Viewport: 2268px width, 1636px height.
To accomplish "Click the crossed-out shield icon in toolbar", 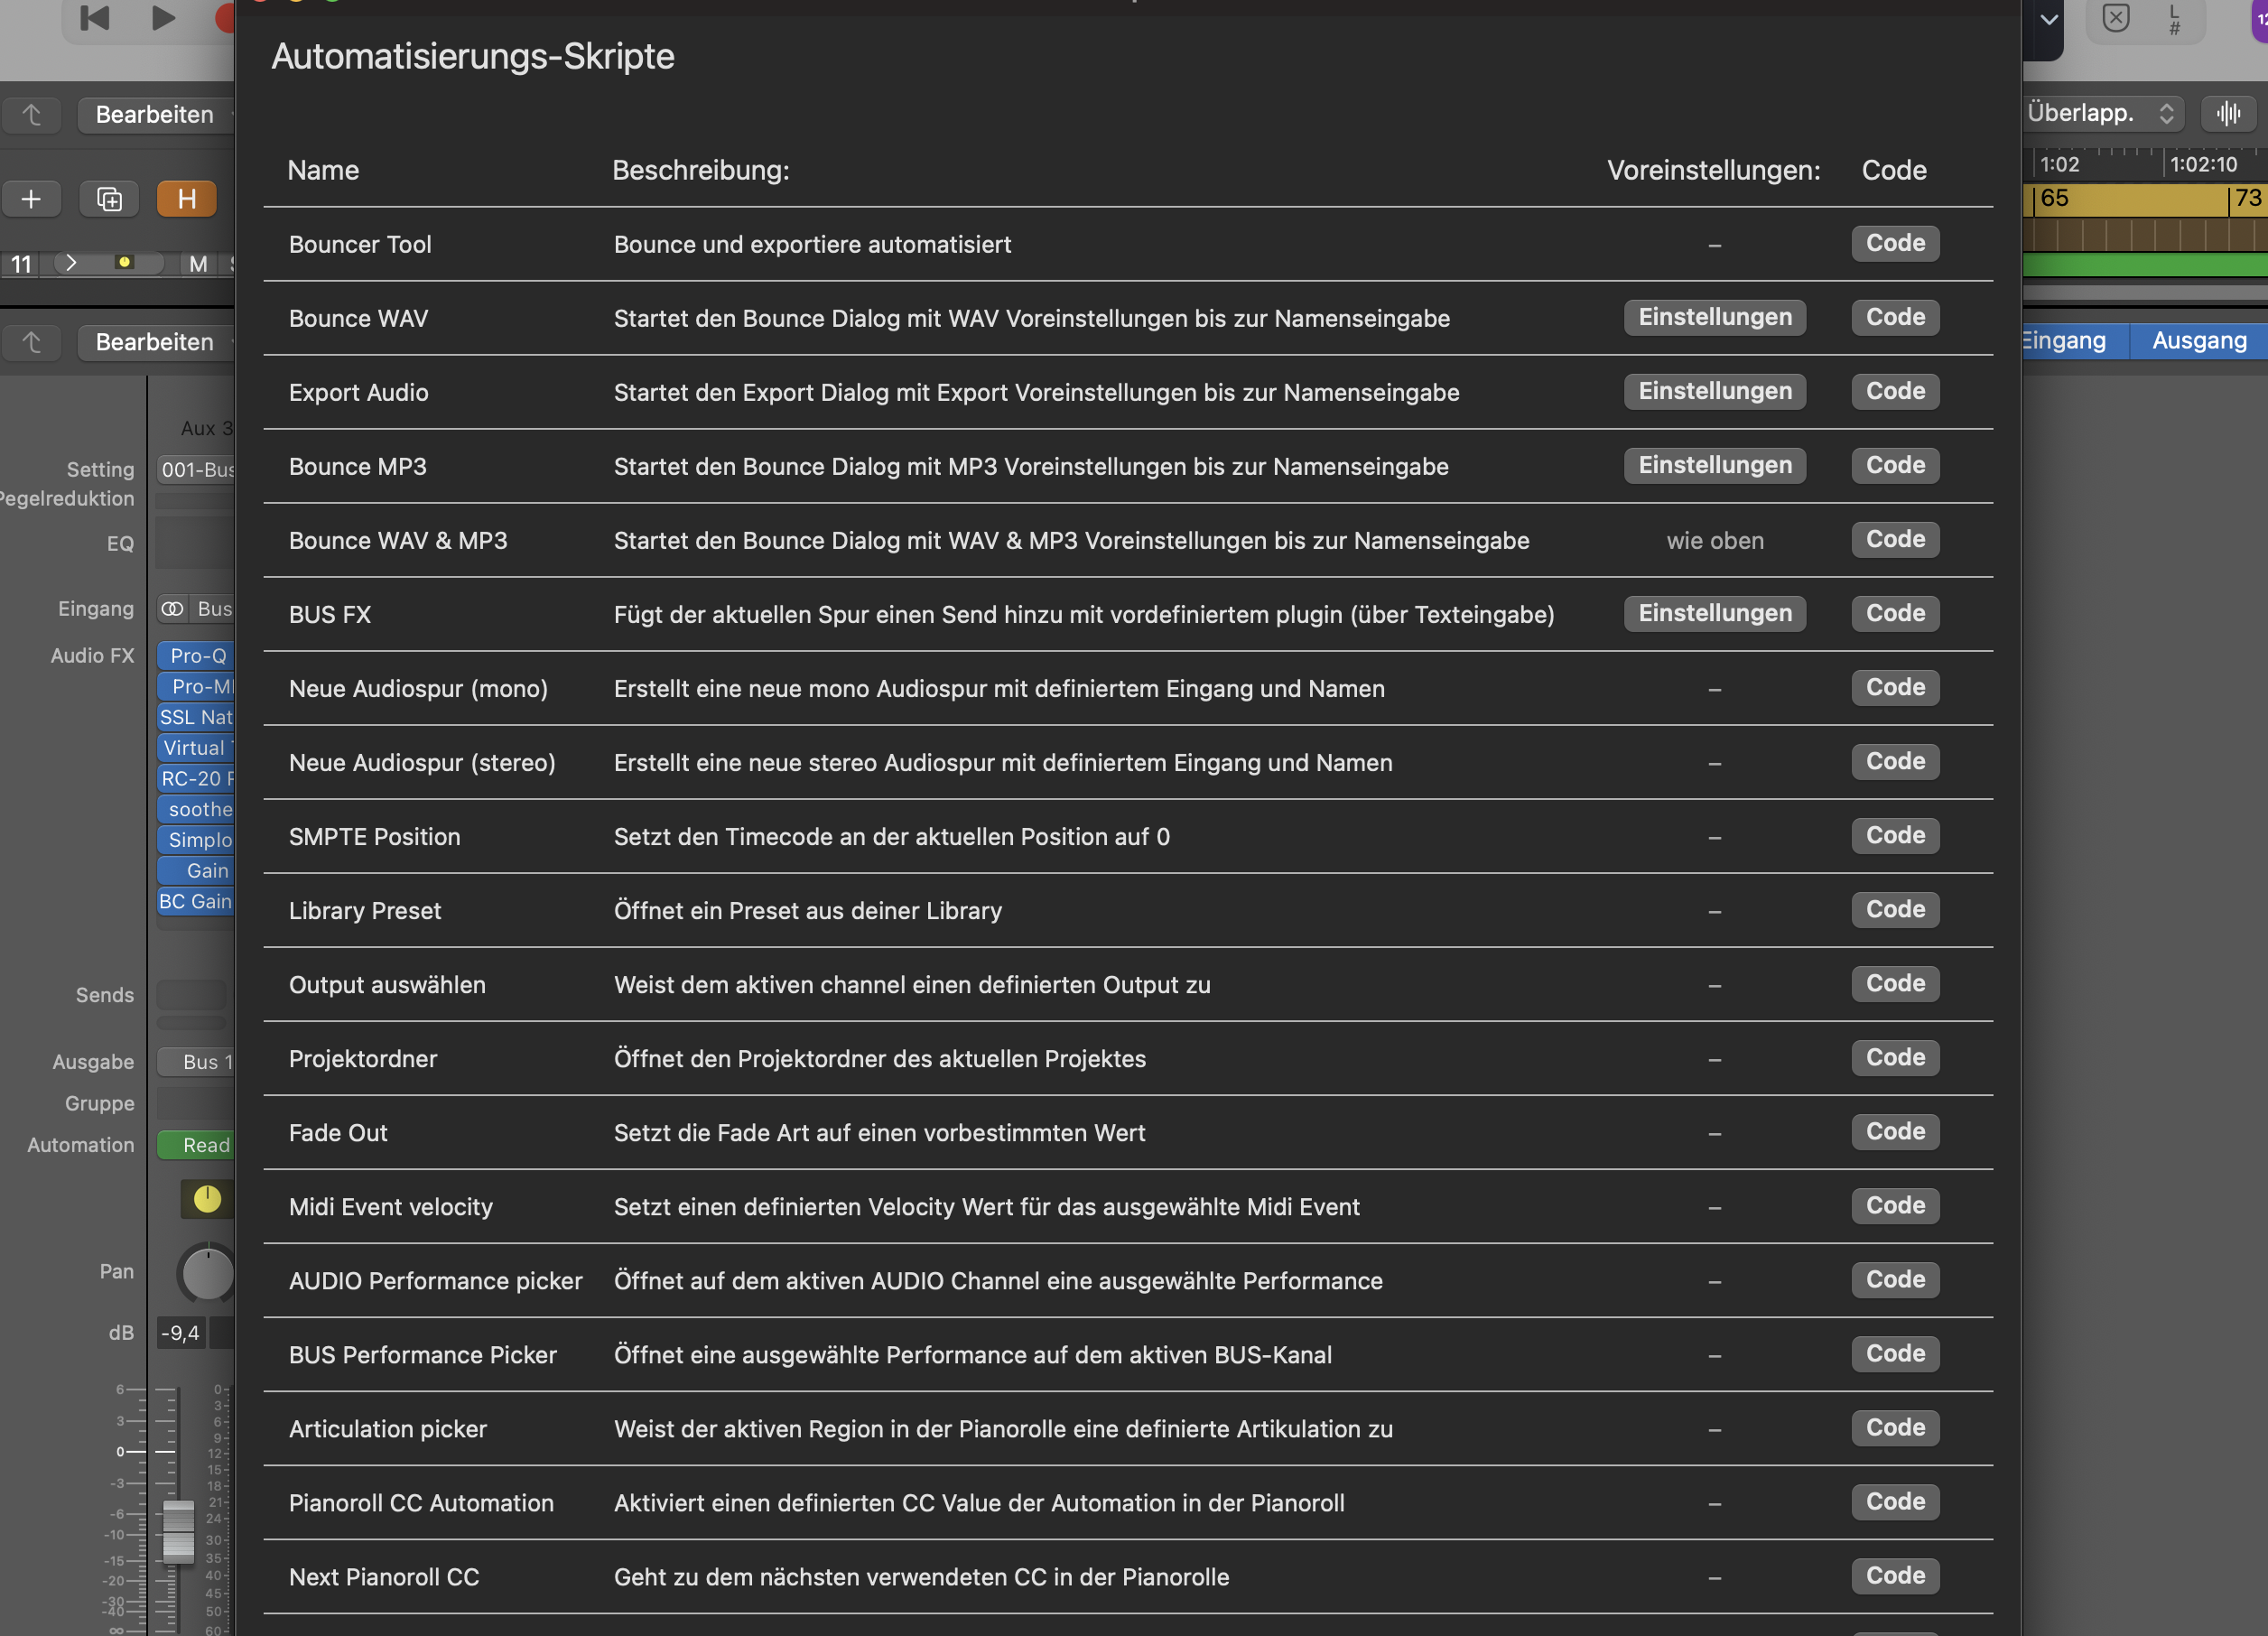I will point(2116,18).
